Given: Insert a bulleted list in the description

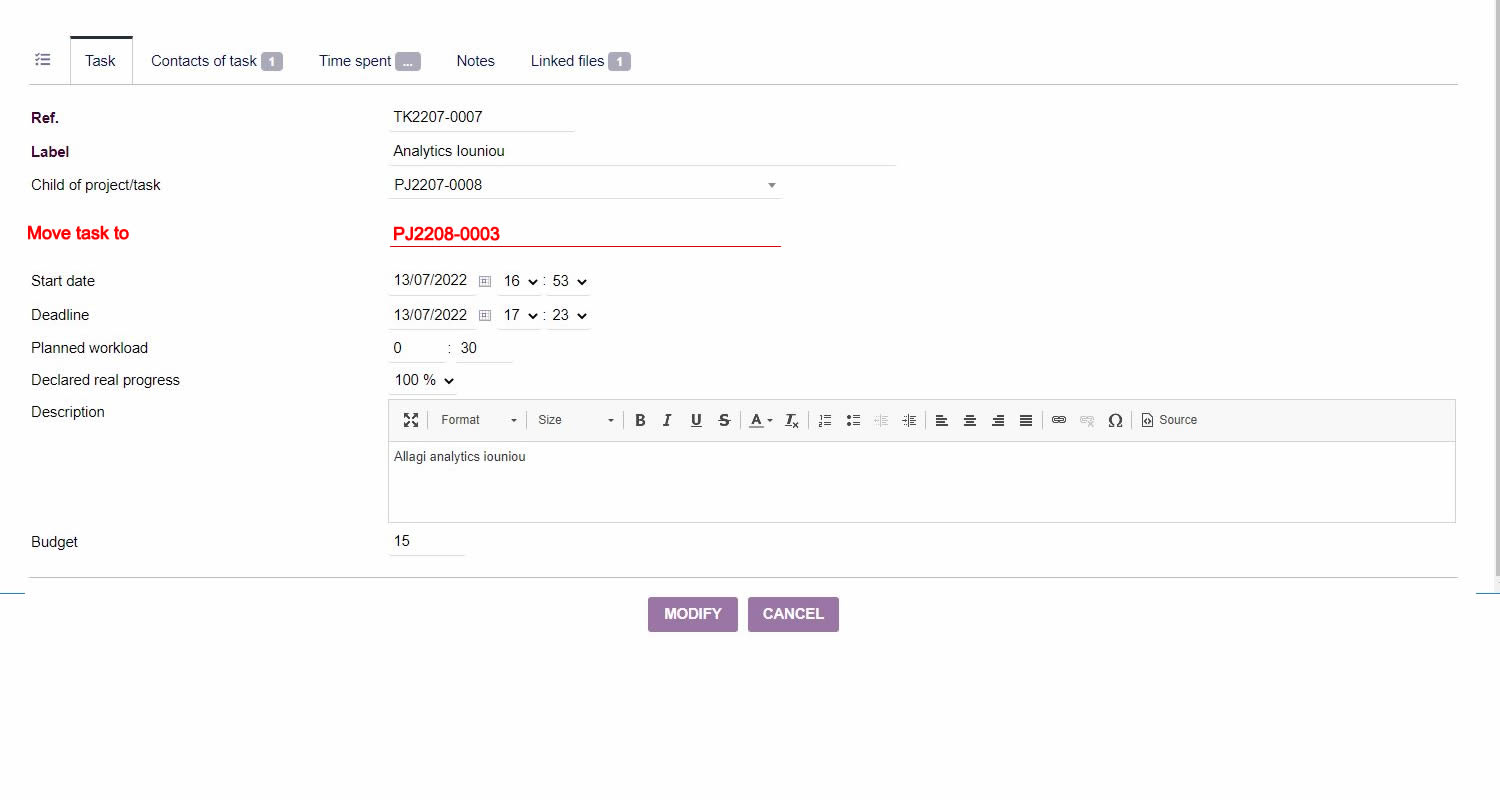Looking at the screenshot, I should coord(853,420).
